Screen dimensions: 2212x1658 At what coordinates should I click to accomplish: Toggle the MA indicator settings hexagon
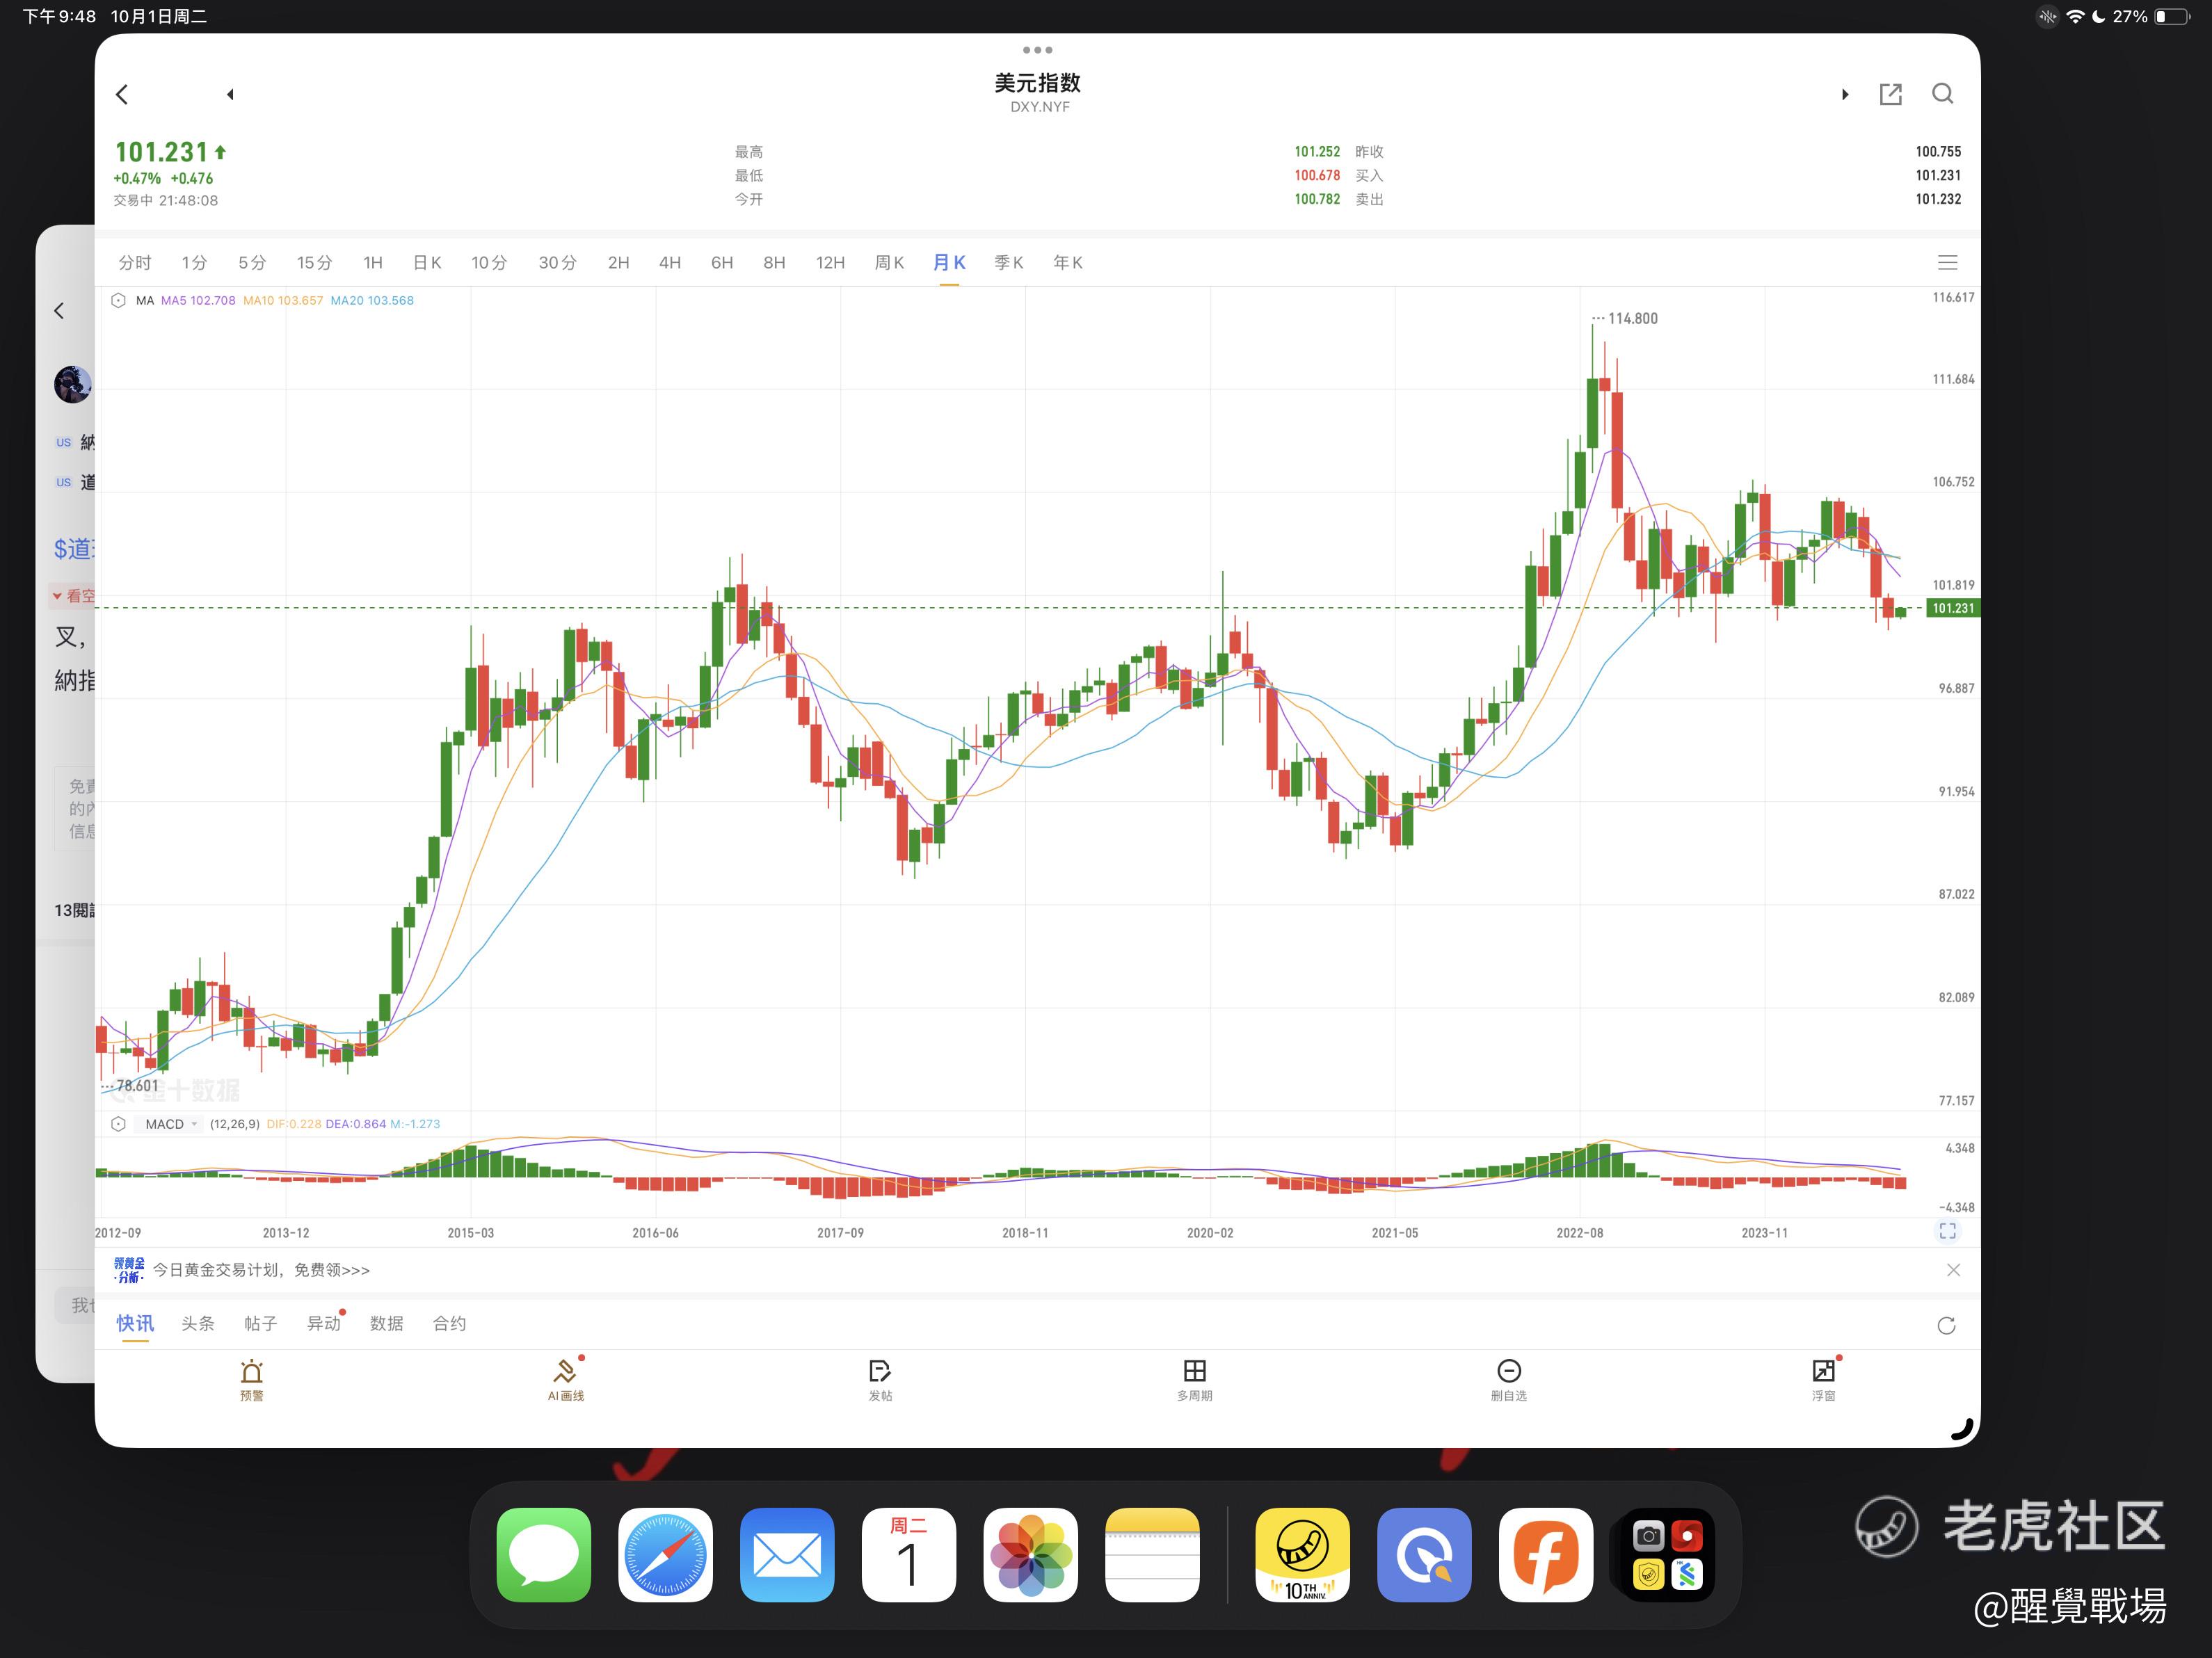tap(118, 300)
